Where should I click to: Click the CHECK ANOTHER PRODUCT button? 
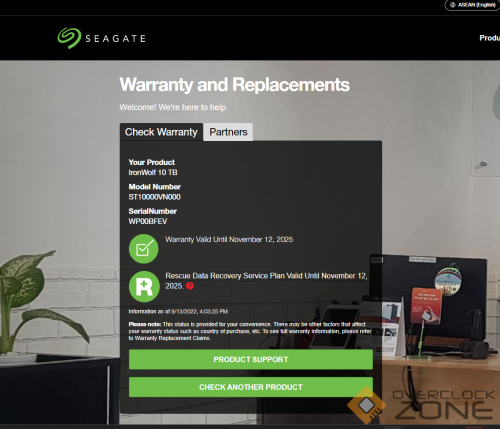point(251,387)
